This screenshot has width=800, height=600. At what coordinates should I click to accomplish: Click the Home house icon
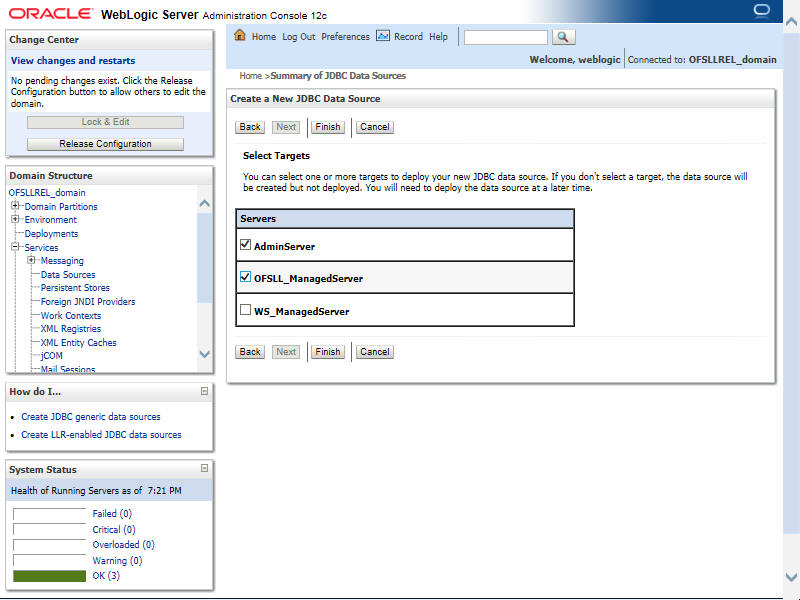click(240, 36)
